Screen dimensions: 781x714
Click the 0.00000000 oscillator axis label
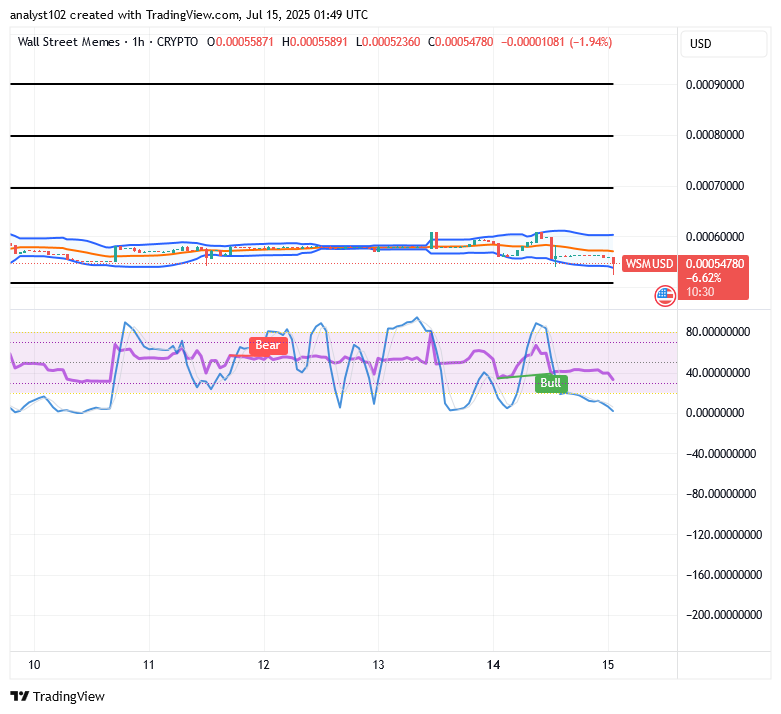click(x=715, y=413)
